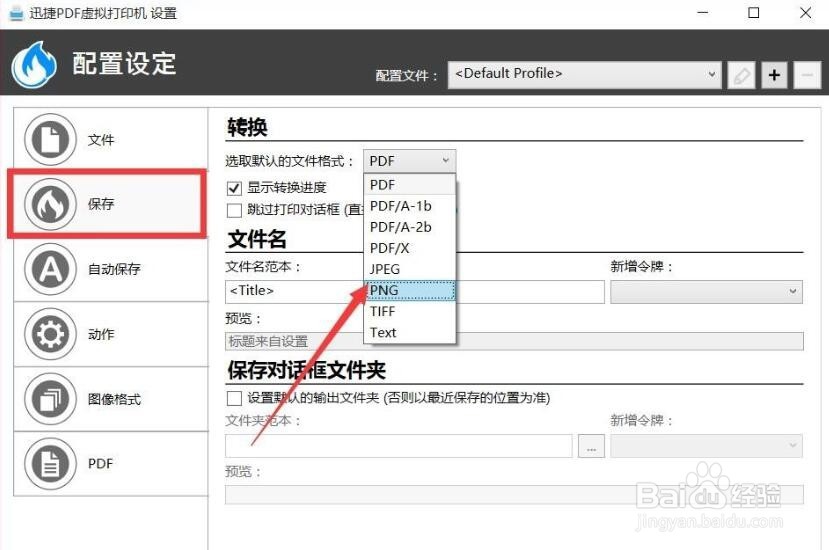Choose PDF/A-1b in the format list
Image resolution: width=829 pixels, height=550 pixels.
(x=410, y=206)
